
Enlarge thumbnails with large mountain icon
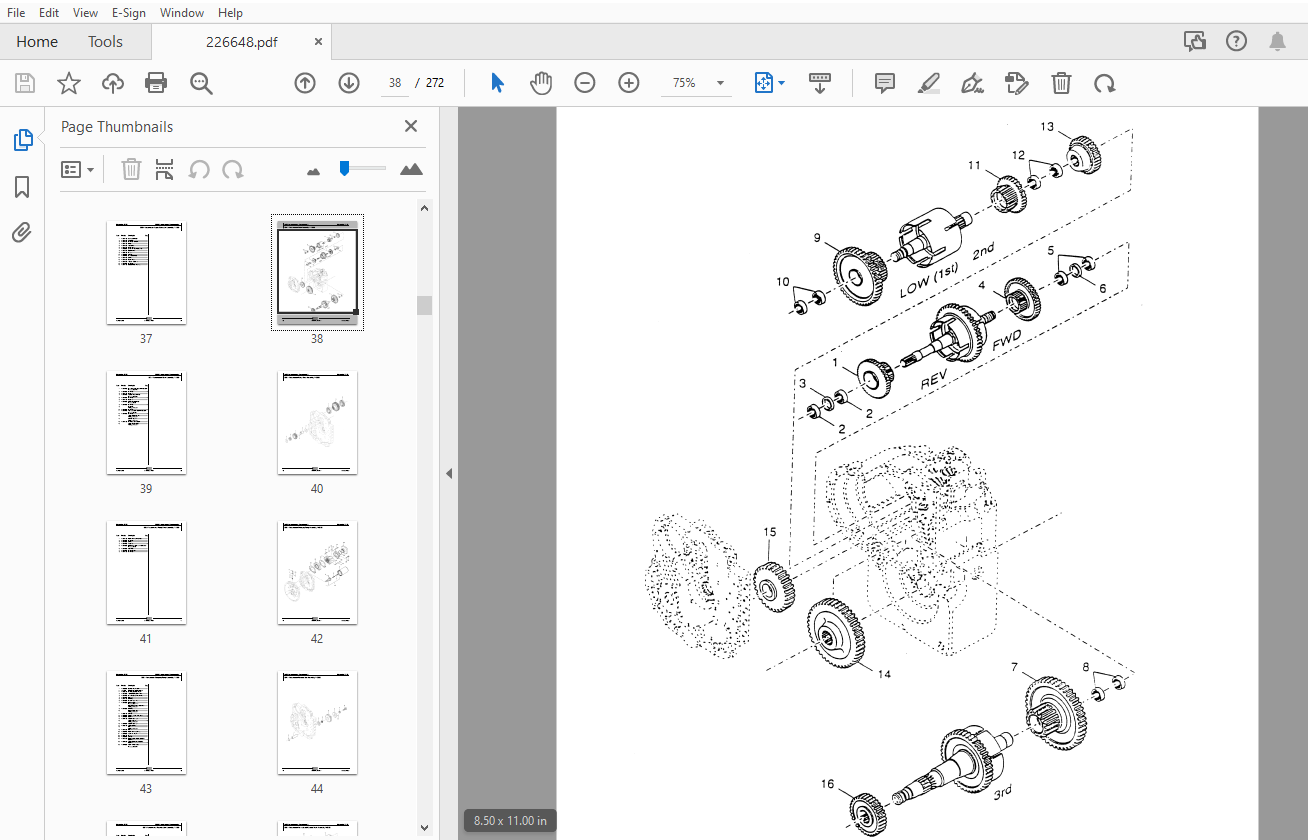(x=411, y=169)
